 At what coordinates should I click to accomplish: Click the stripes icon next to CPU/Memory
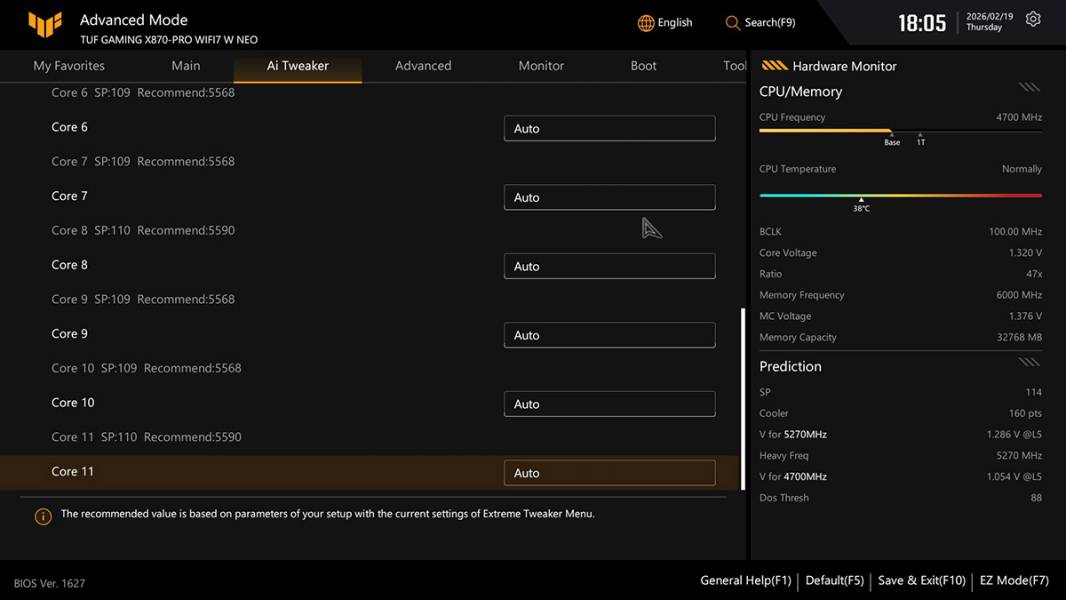click(x=1029, y=88)
